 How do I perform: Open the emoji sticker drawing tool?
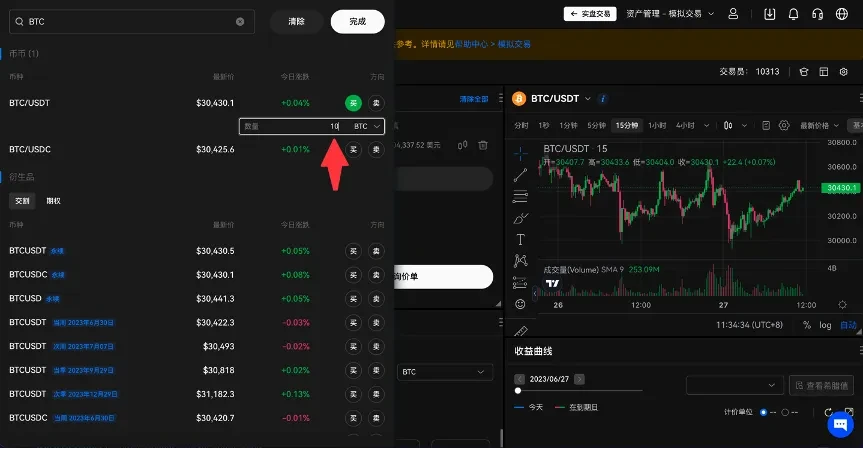(520, 304)
